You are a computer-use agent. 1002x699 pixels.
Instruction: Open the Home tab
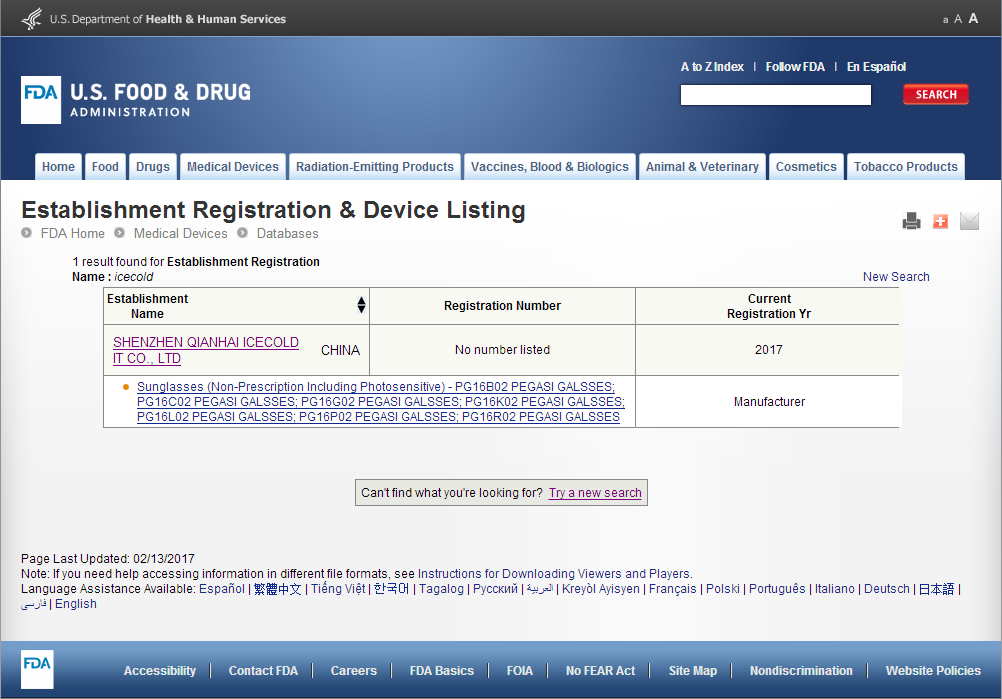click(58, 167)
